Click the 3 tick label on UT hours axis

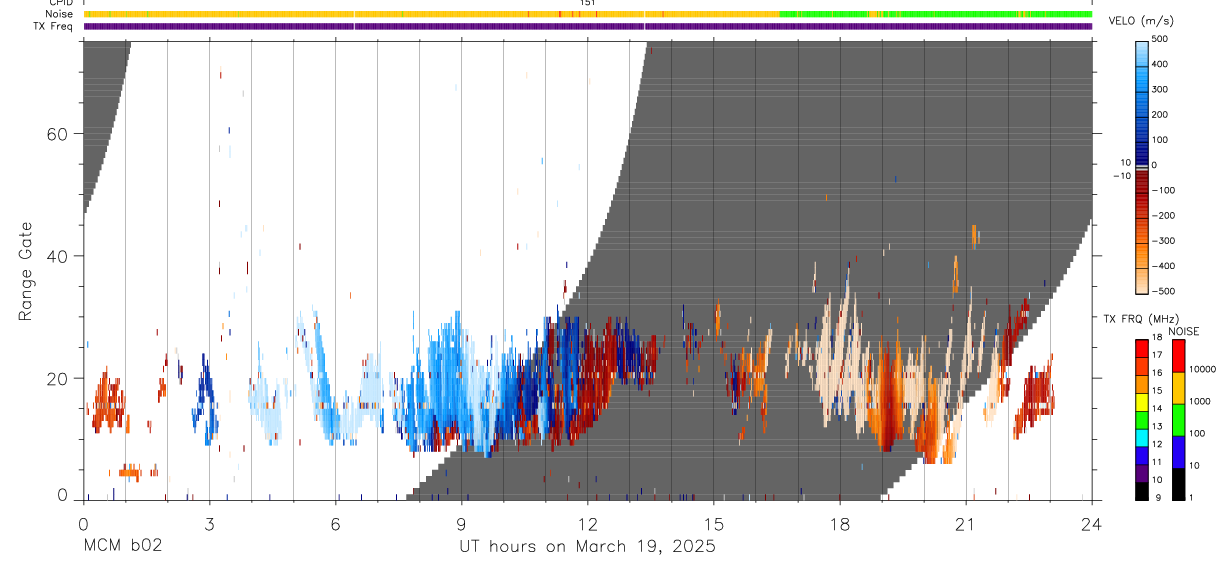(x=209, y=524)
